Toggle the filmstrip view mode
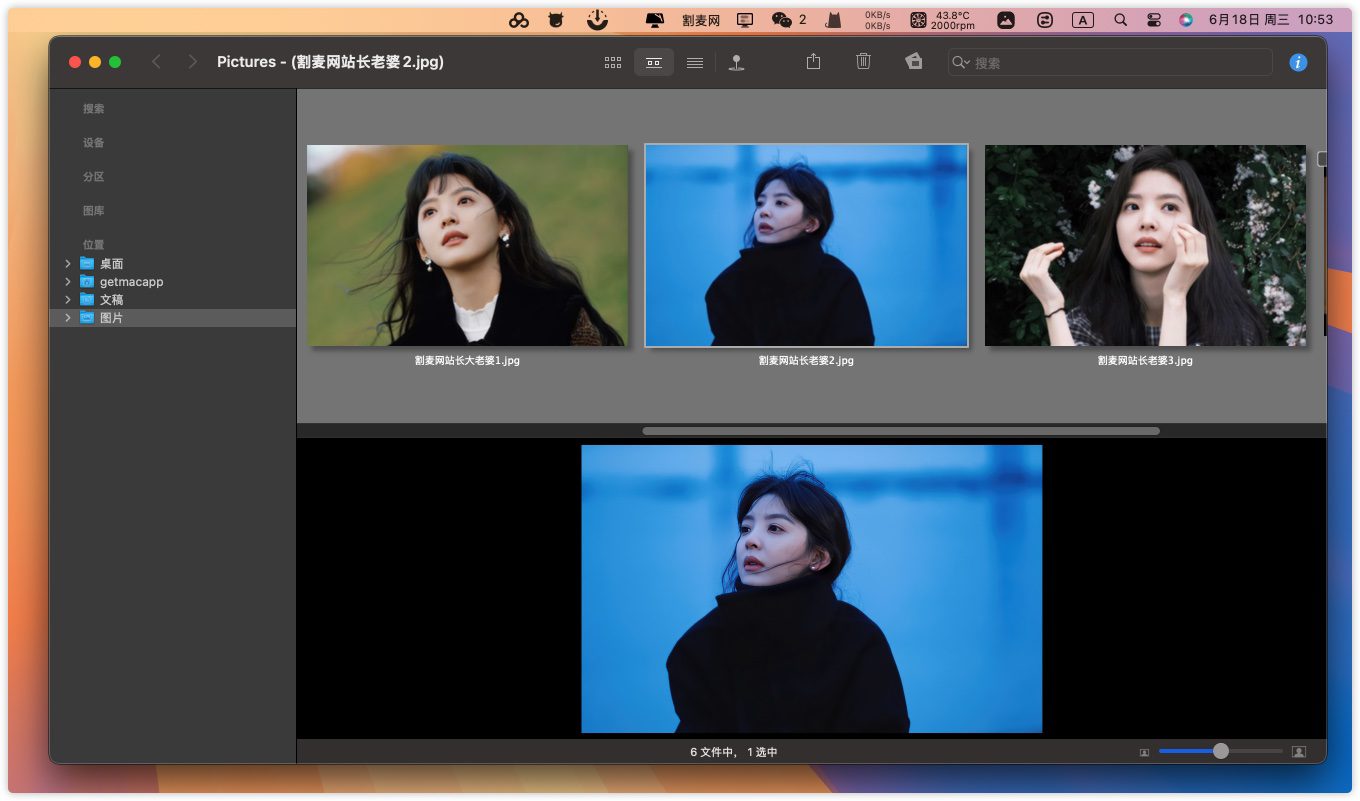Screen dimensions: 1360x801 pyautogui.click(x=653, y=62)
